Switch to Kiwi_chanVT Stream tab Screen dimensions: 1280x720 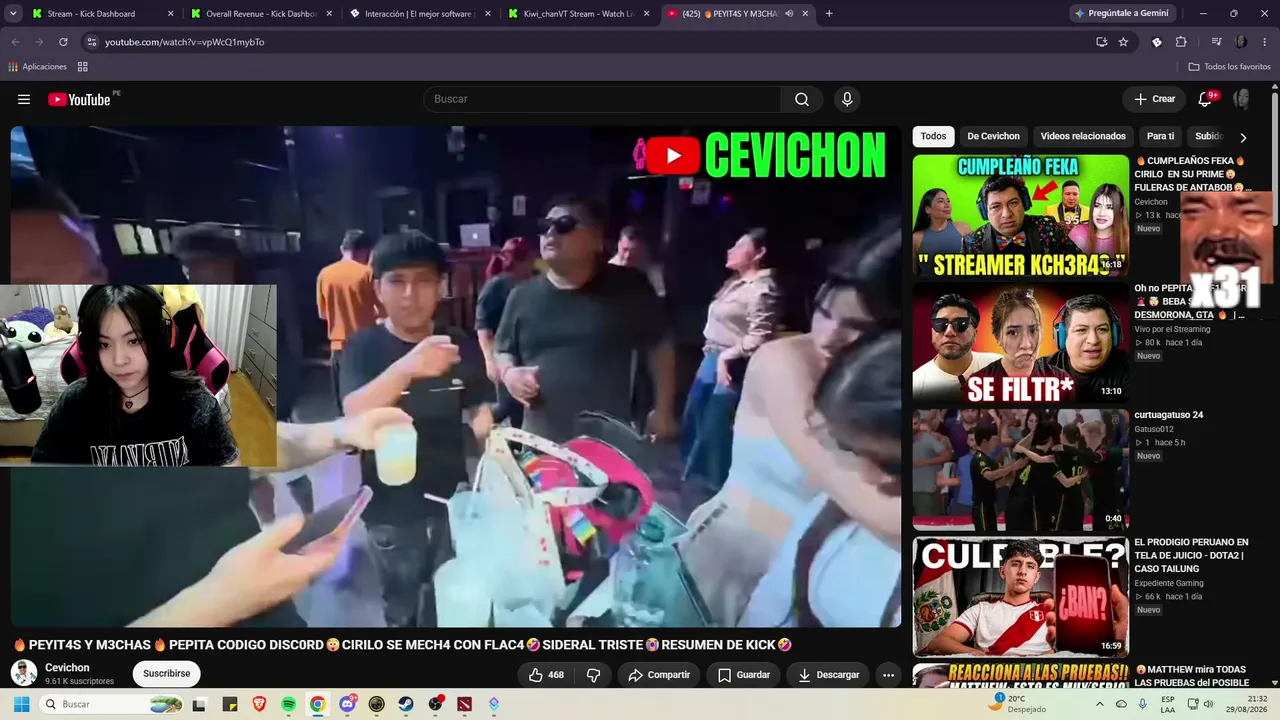(x=578, y=14)
